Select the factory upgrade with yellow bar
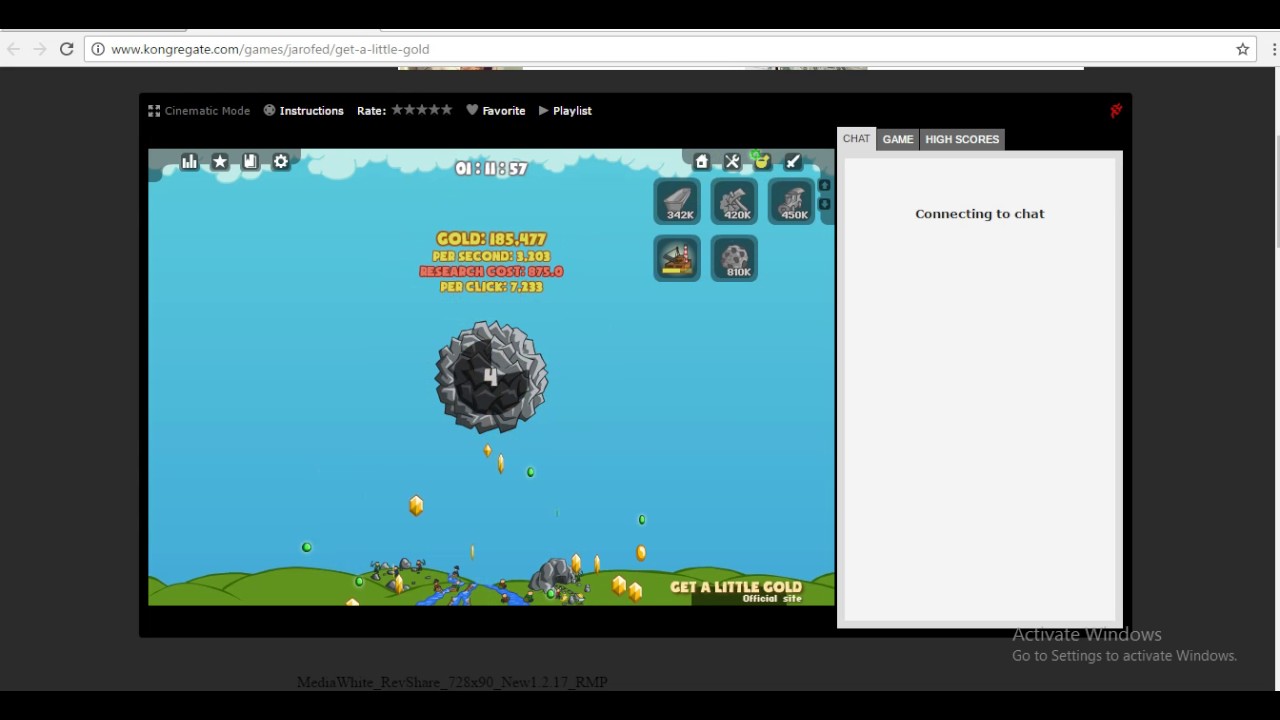 click(x=677, y=259)
